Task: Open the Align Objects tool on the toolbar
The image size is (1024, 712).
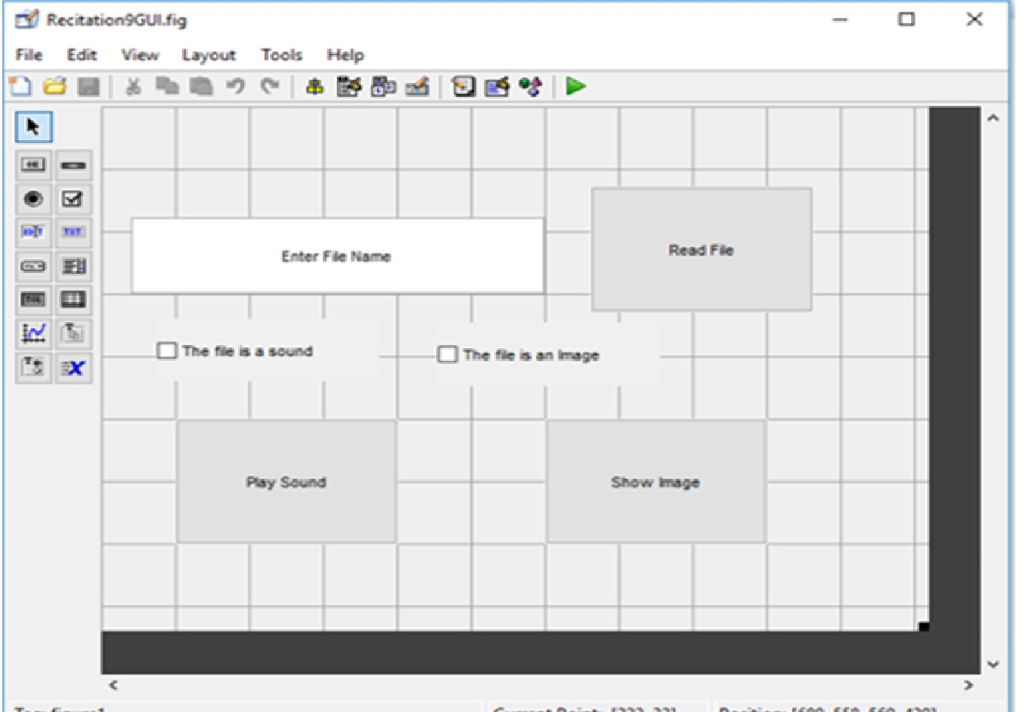Action: [314, 86]
